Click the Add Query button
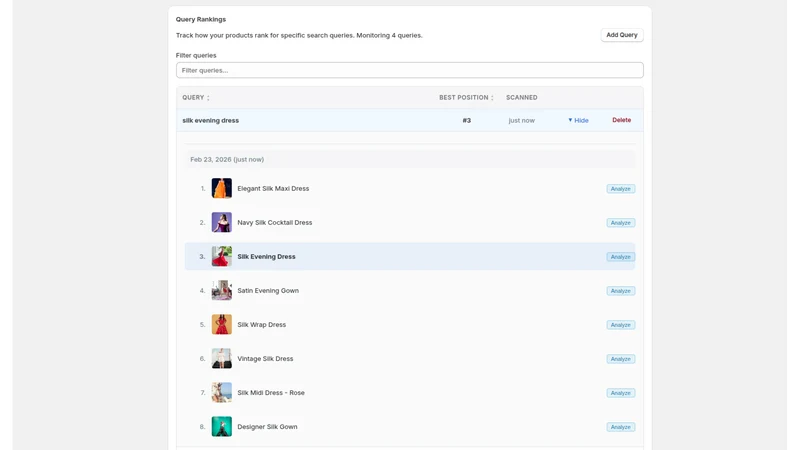 pyautogui.click(x=621, y=35)
